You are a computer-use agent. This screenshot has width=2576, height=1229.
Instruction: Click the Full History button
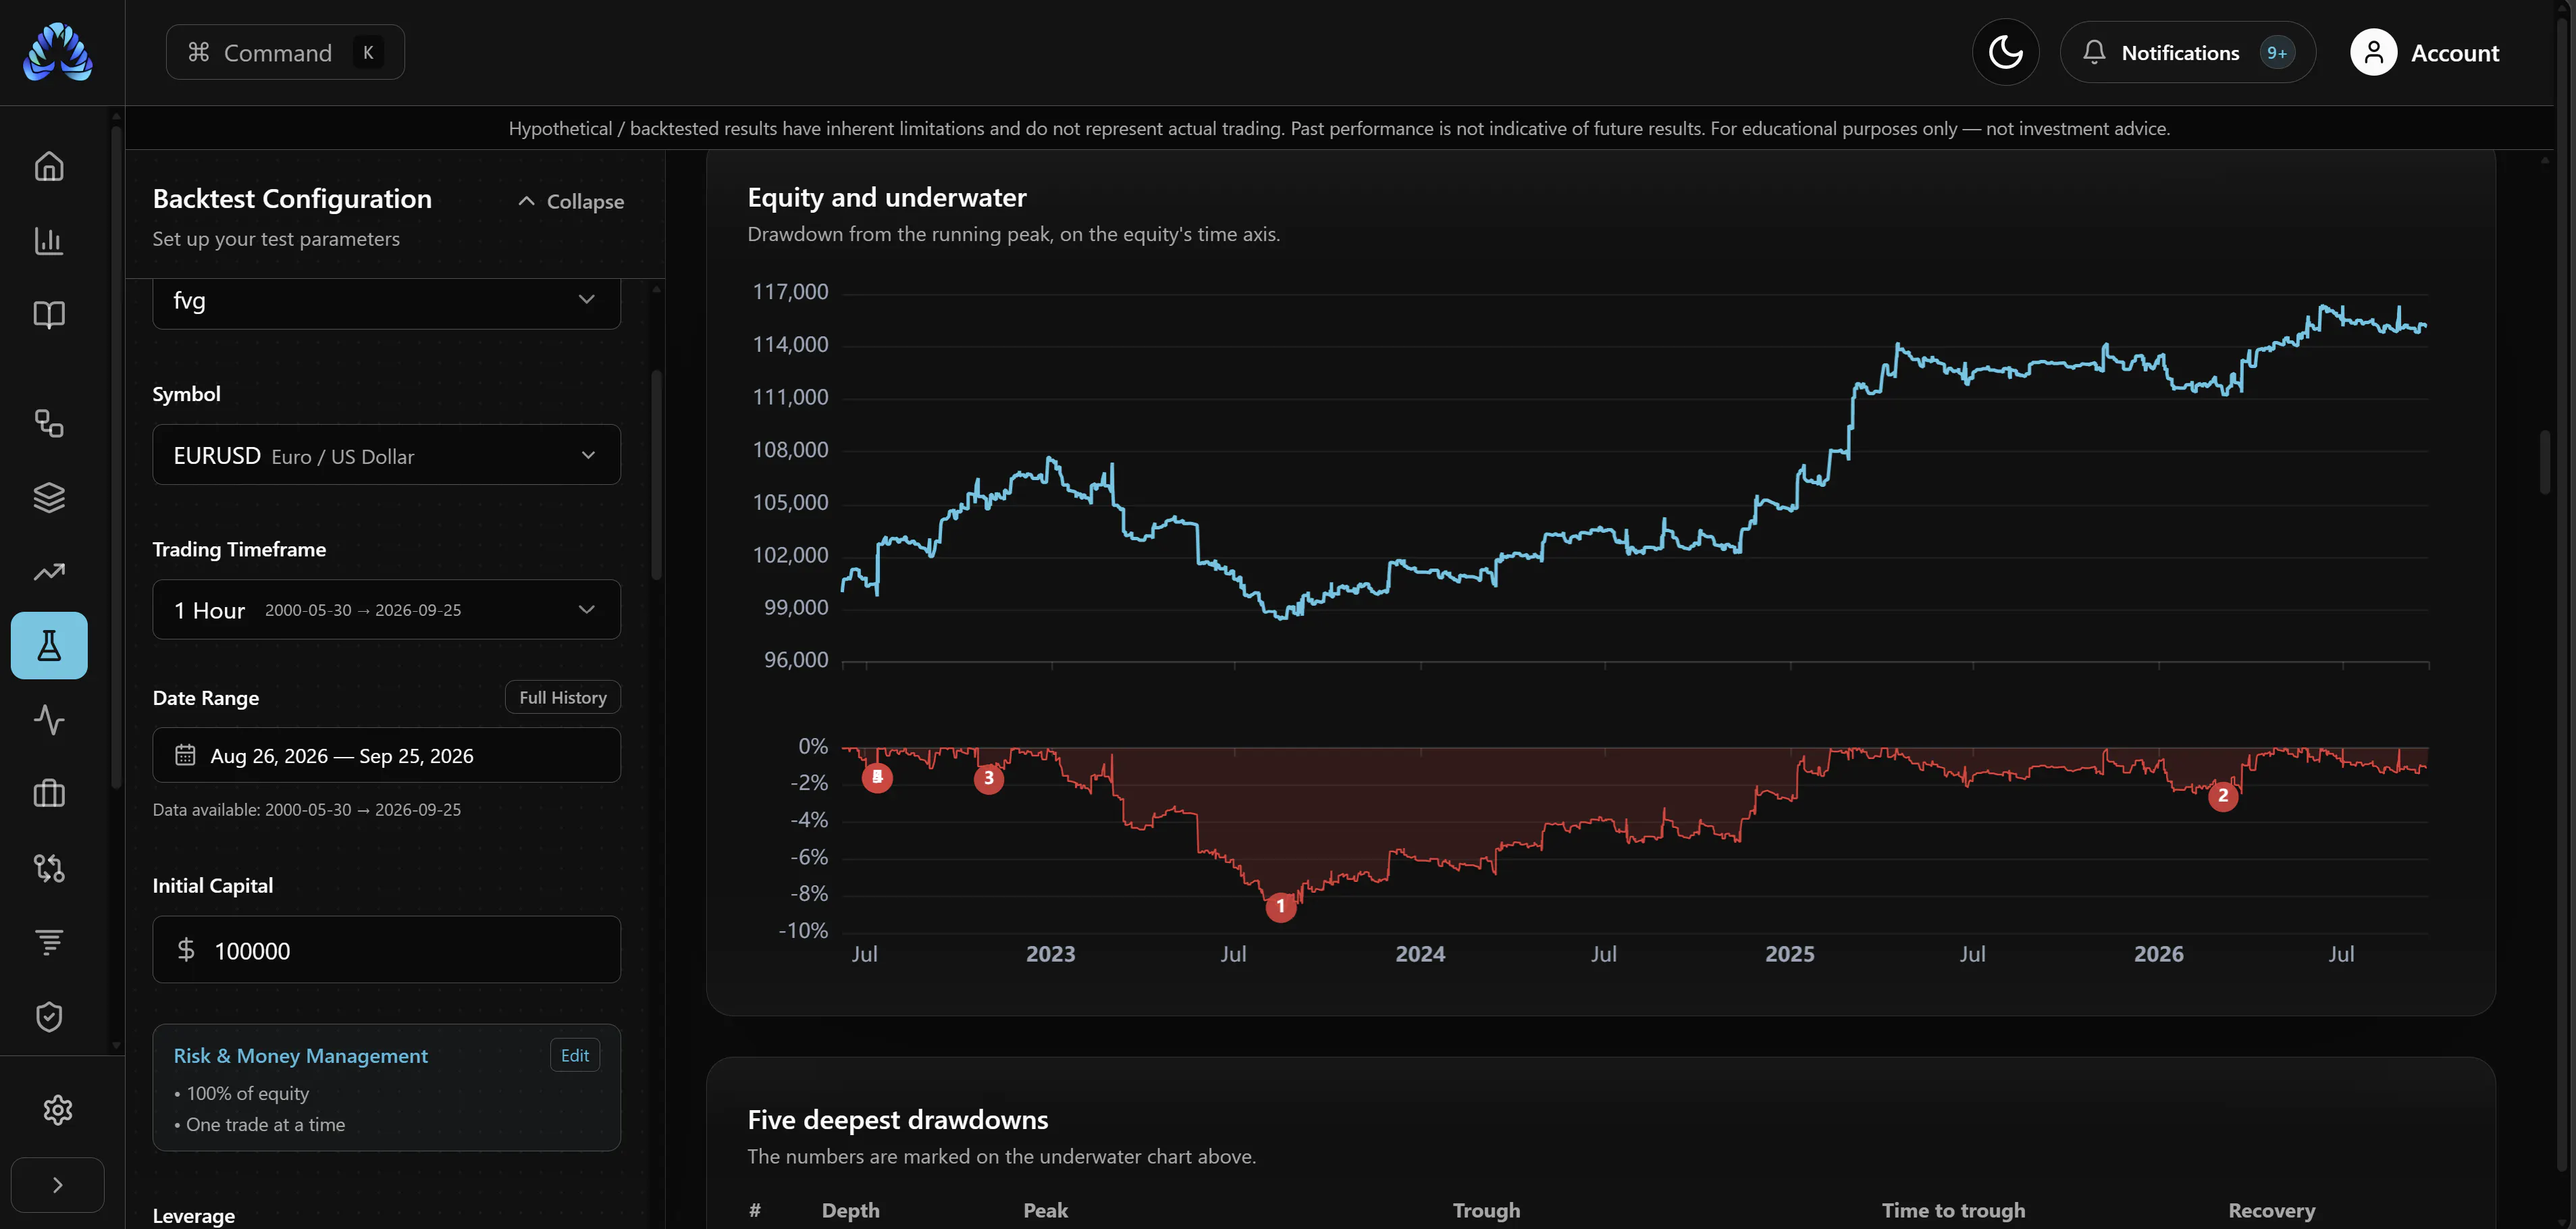pos(563,697)
